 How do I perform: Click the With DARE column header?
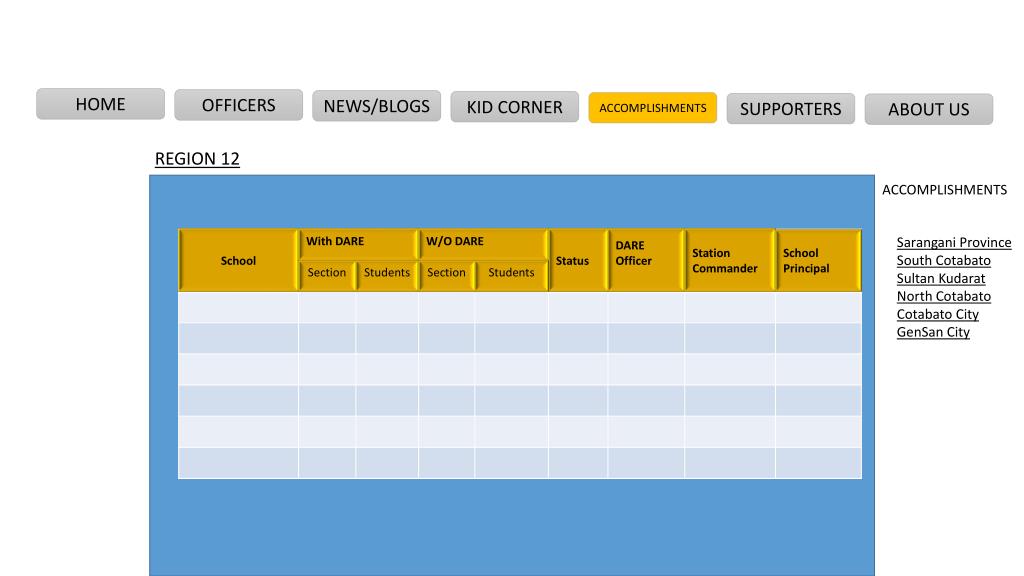(x=359, y=244)
